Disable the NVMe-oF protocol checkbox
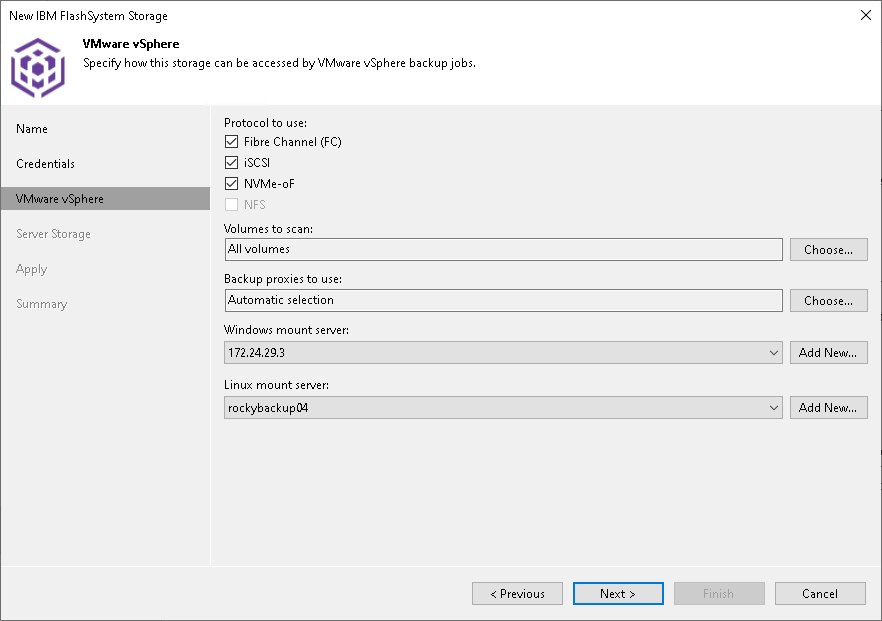The height and width of the screenshot is (621, 882). click(x=231, y=183)
